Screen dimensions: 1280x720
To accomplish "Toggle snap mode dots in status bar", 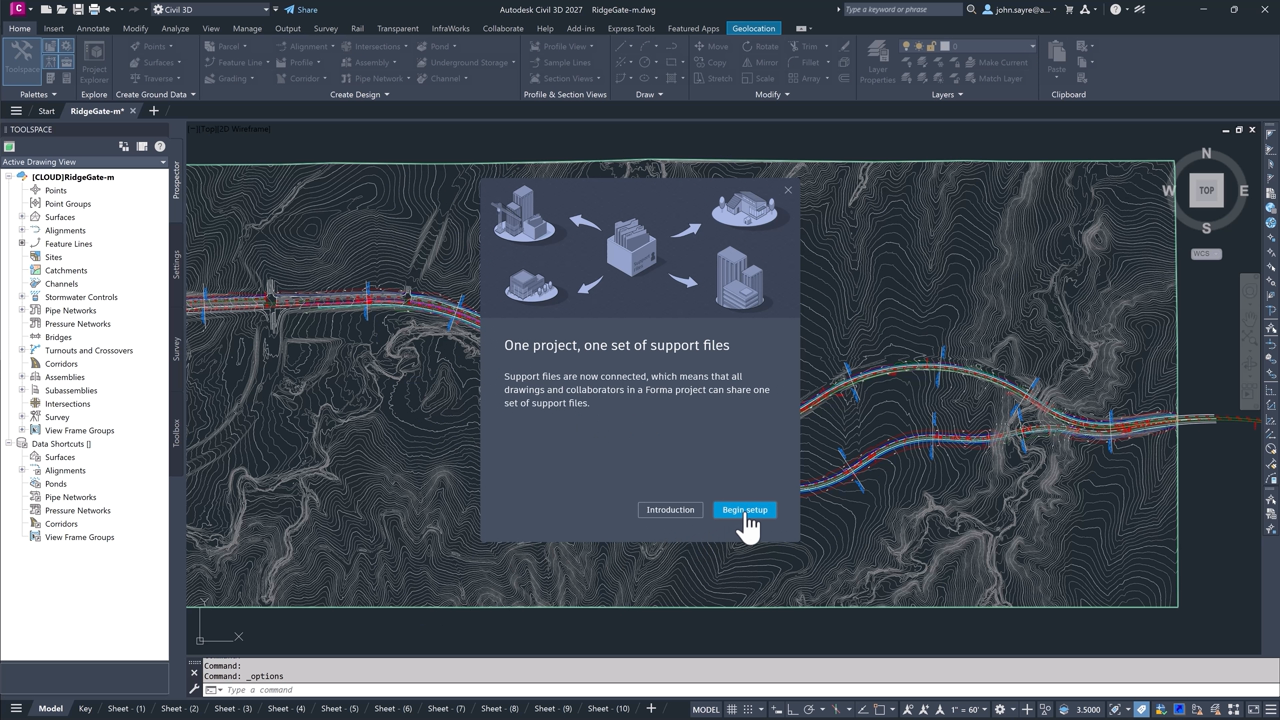I will (x=748, y=709).
